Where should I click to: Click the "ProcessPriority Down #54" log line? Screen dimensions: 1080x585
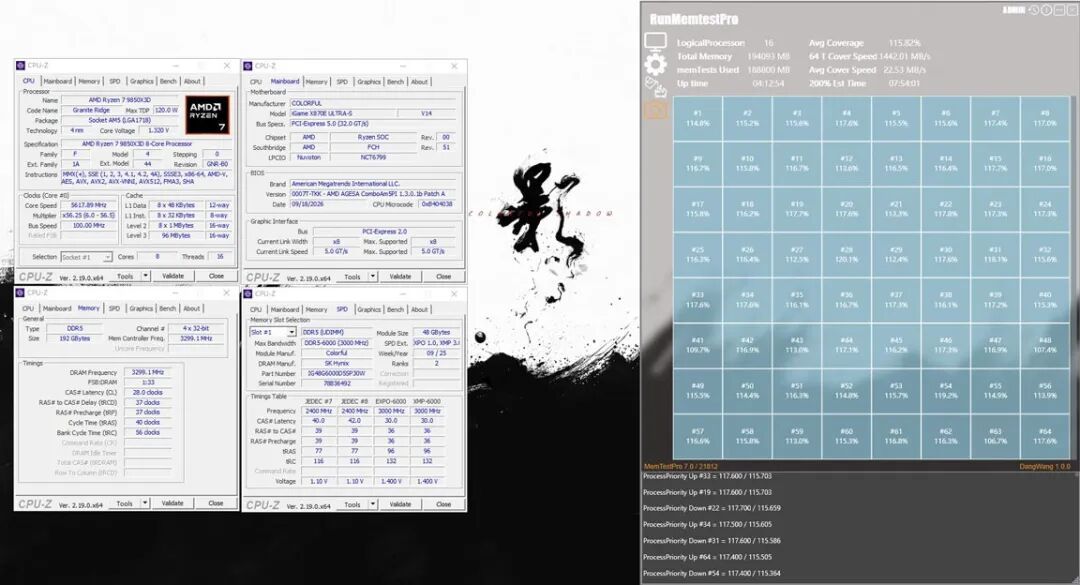click(712, 573)
